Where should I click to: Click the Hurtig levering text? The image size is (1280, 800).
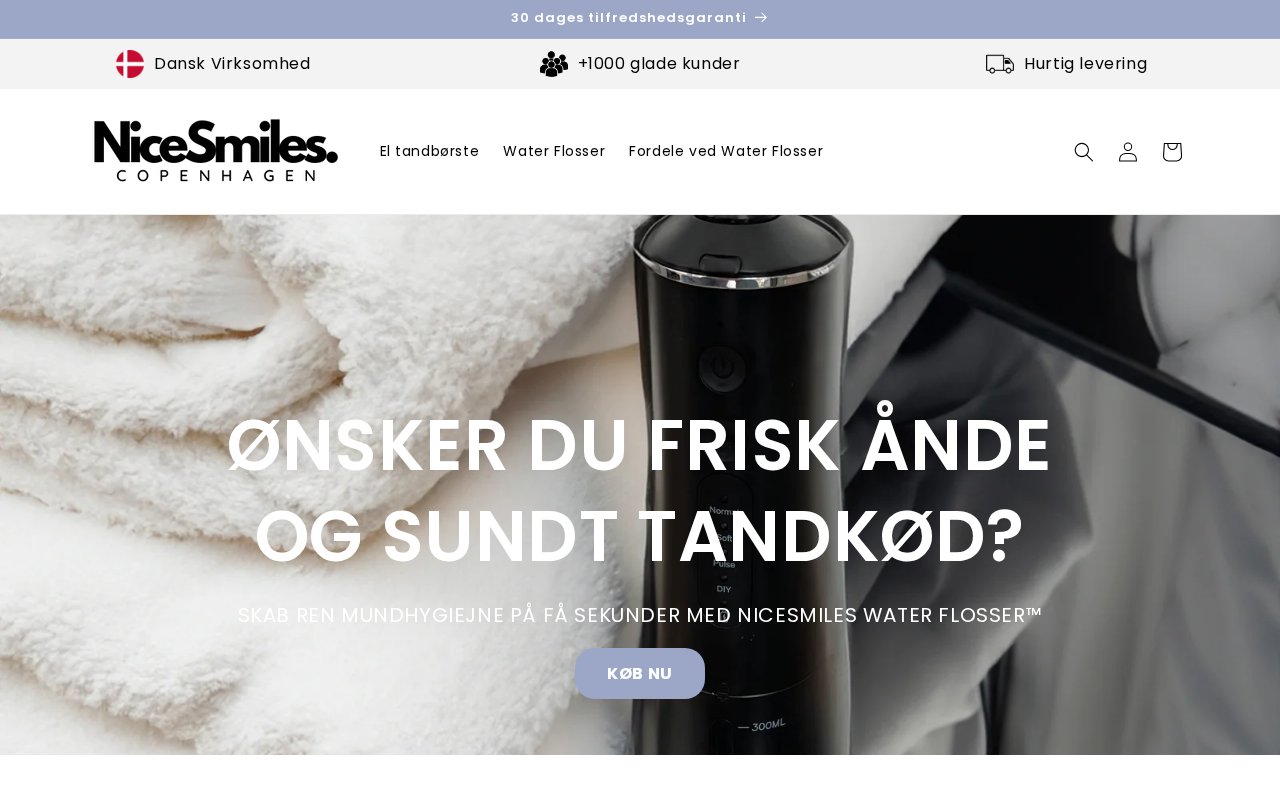(1086, 64)
